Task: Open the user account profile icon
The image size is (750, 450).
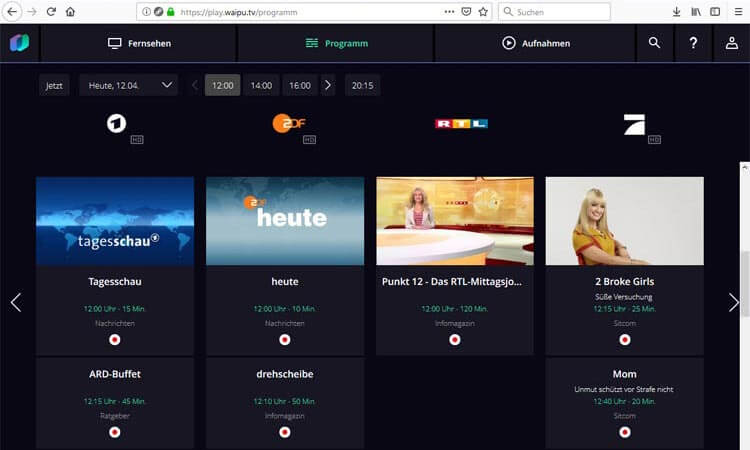Action: point(732,43)
